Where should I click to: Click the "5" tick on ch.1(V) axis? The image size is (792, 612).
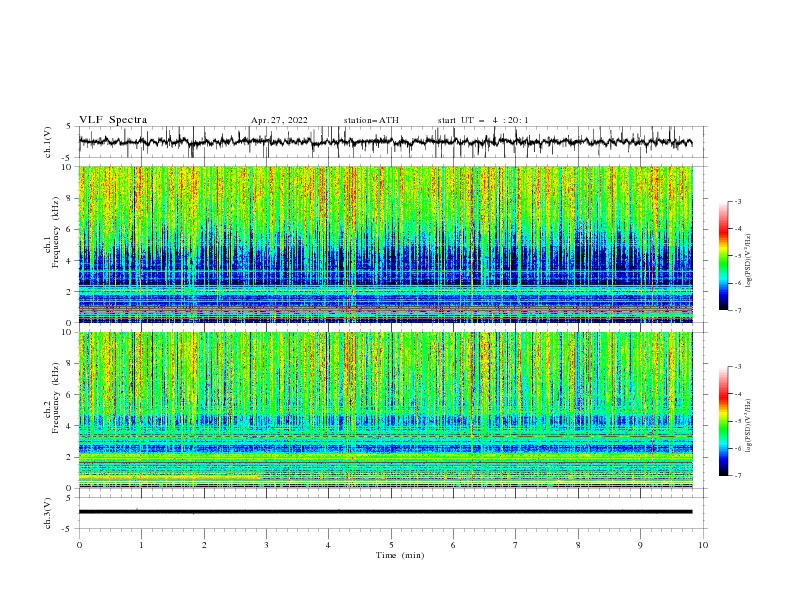(x=69, y=126)
